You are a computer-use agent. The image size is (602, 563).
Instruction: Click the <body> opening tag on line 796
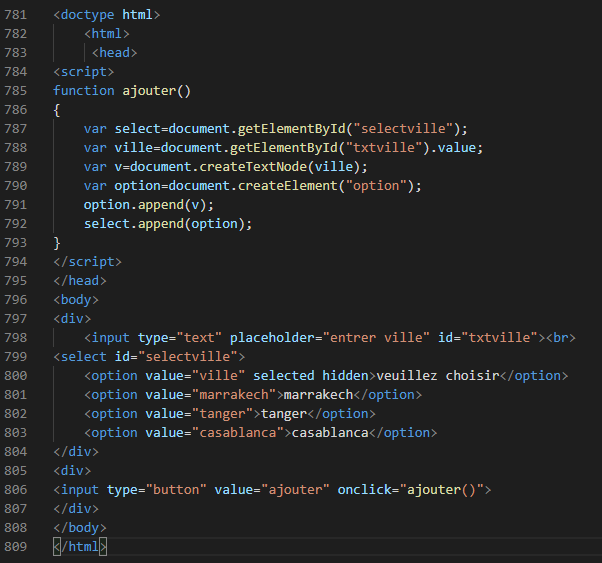[76, 300]
